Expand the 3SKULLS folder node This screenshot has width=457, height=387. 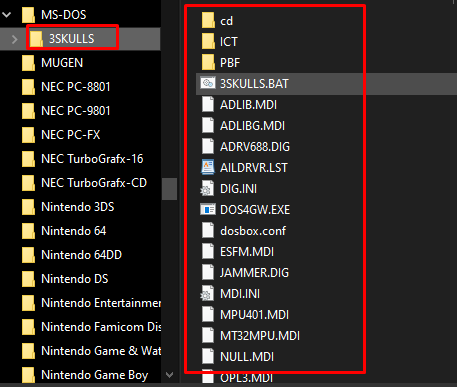click(x=14, y=39)
